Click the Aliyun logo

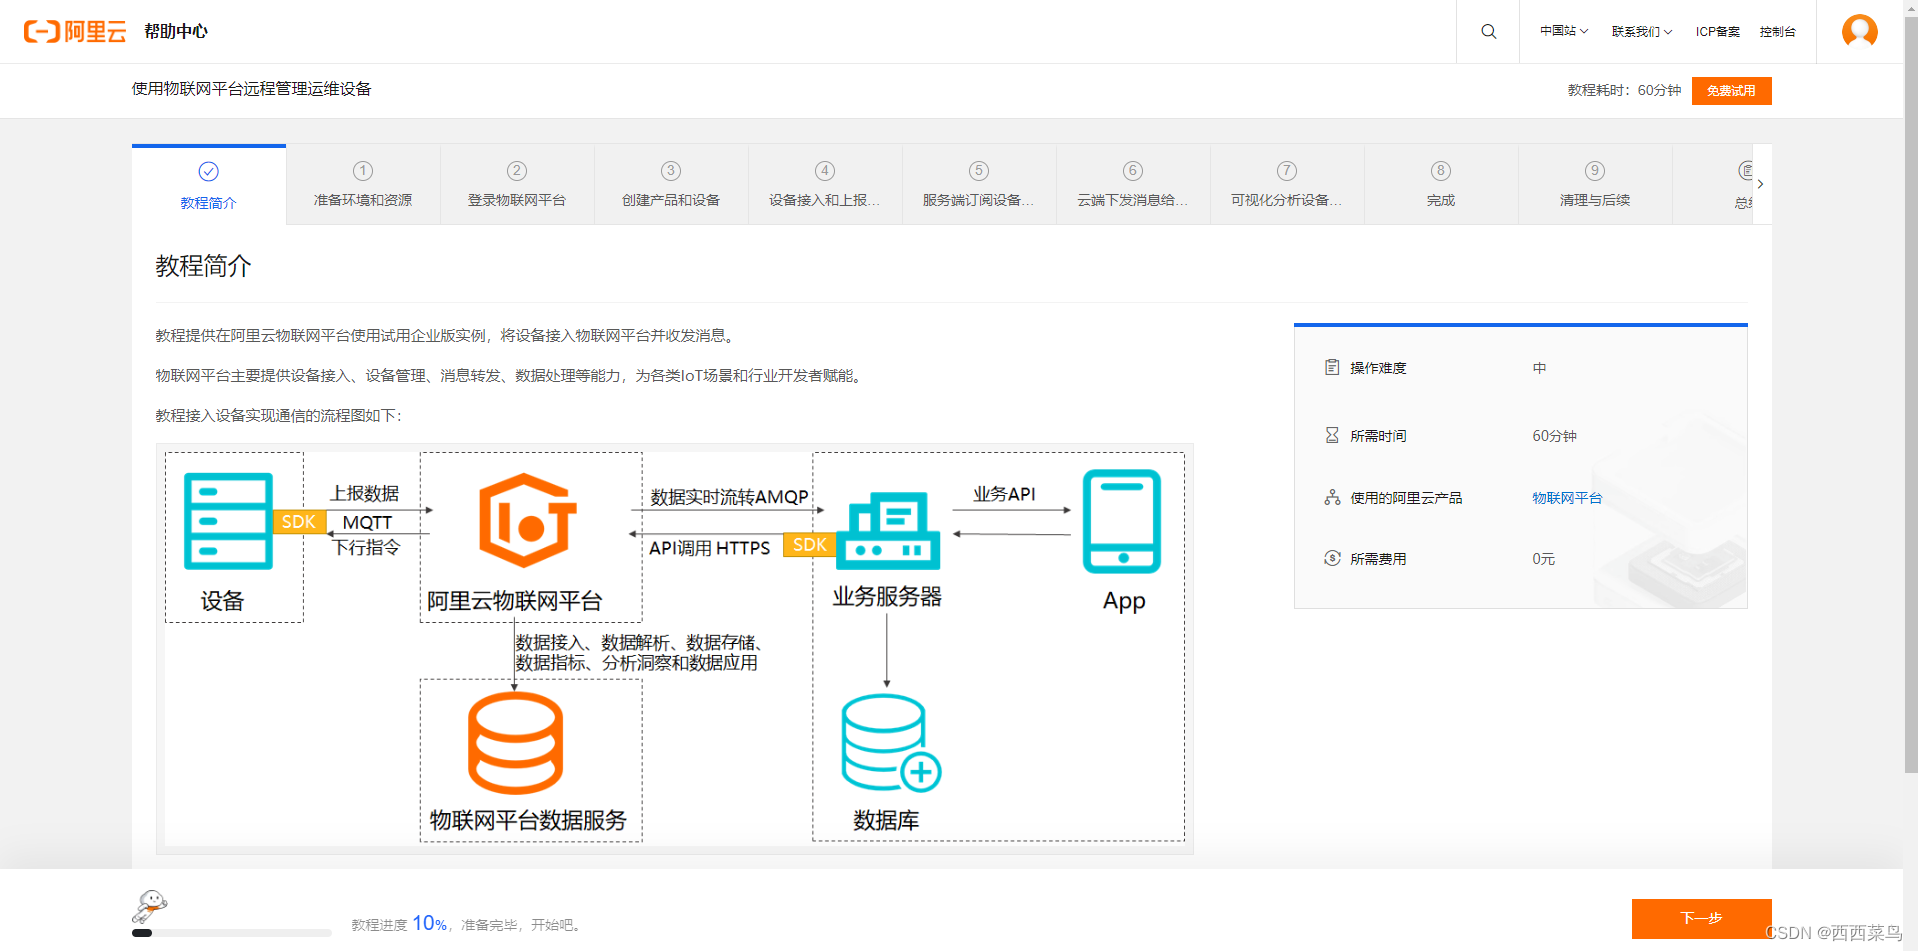tap(75, 32)
